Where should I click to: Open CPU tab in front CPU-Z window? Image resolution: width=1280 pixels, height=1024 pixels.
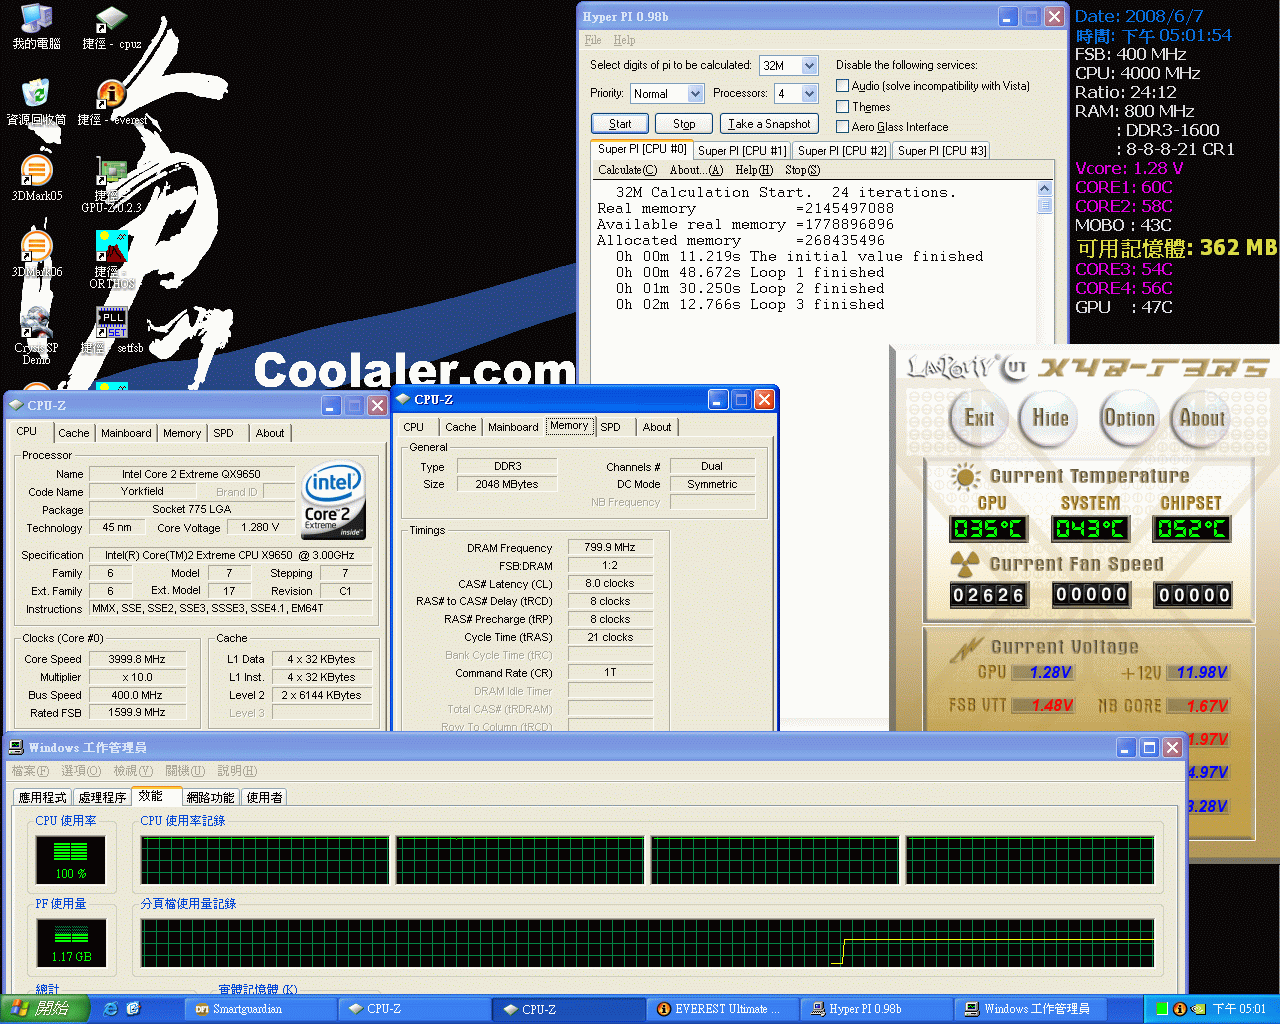[x=413, y=427]
